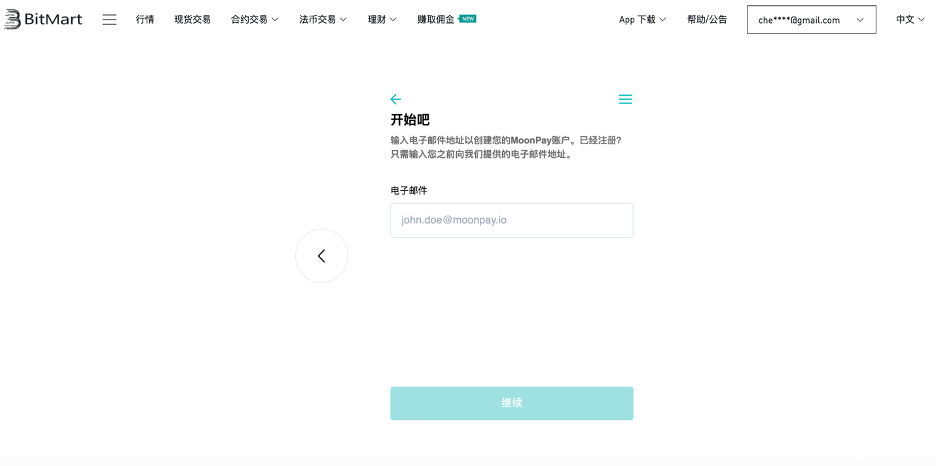
Task: Expand the 合约交易 dropdown
Action: coord(254,19)
